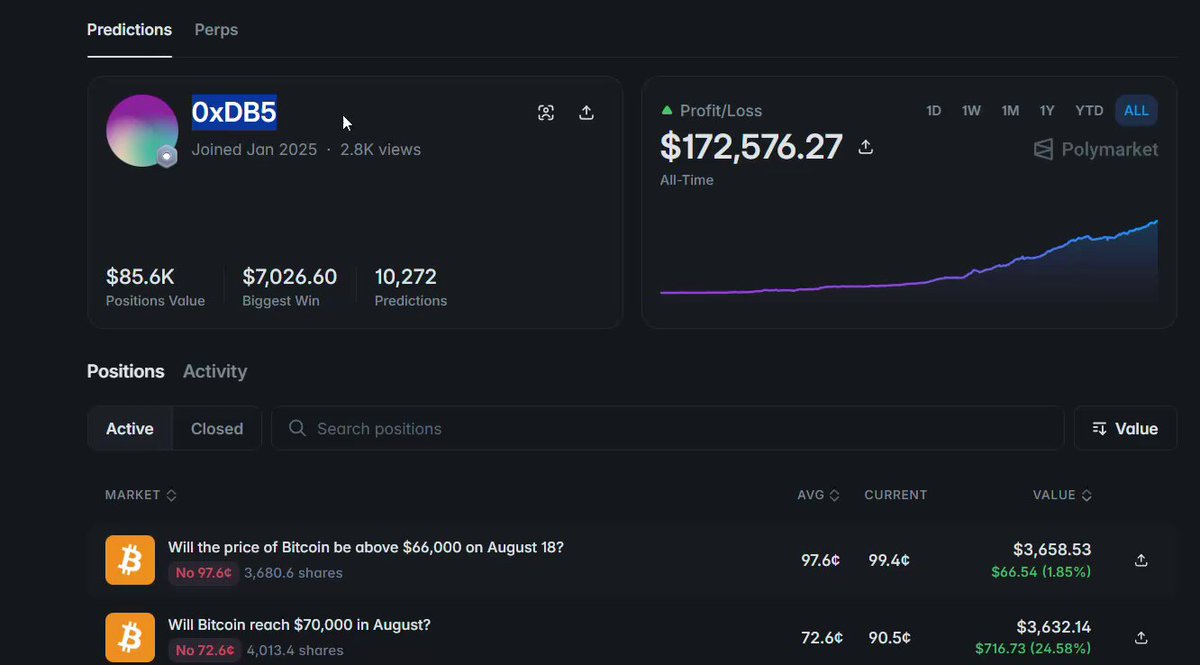Select the 1M profit/loss range
The height and width of the screenshot is (665, 1200).
tap(1010, 111)
